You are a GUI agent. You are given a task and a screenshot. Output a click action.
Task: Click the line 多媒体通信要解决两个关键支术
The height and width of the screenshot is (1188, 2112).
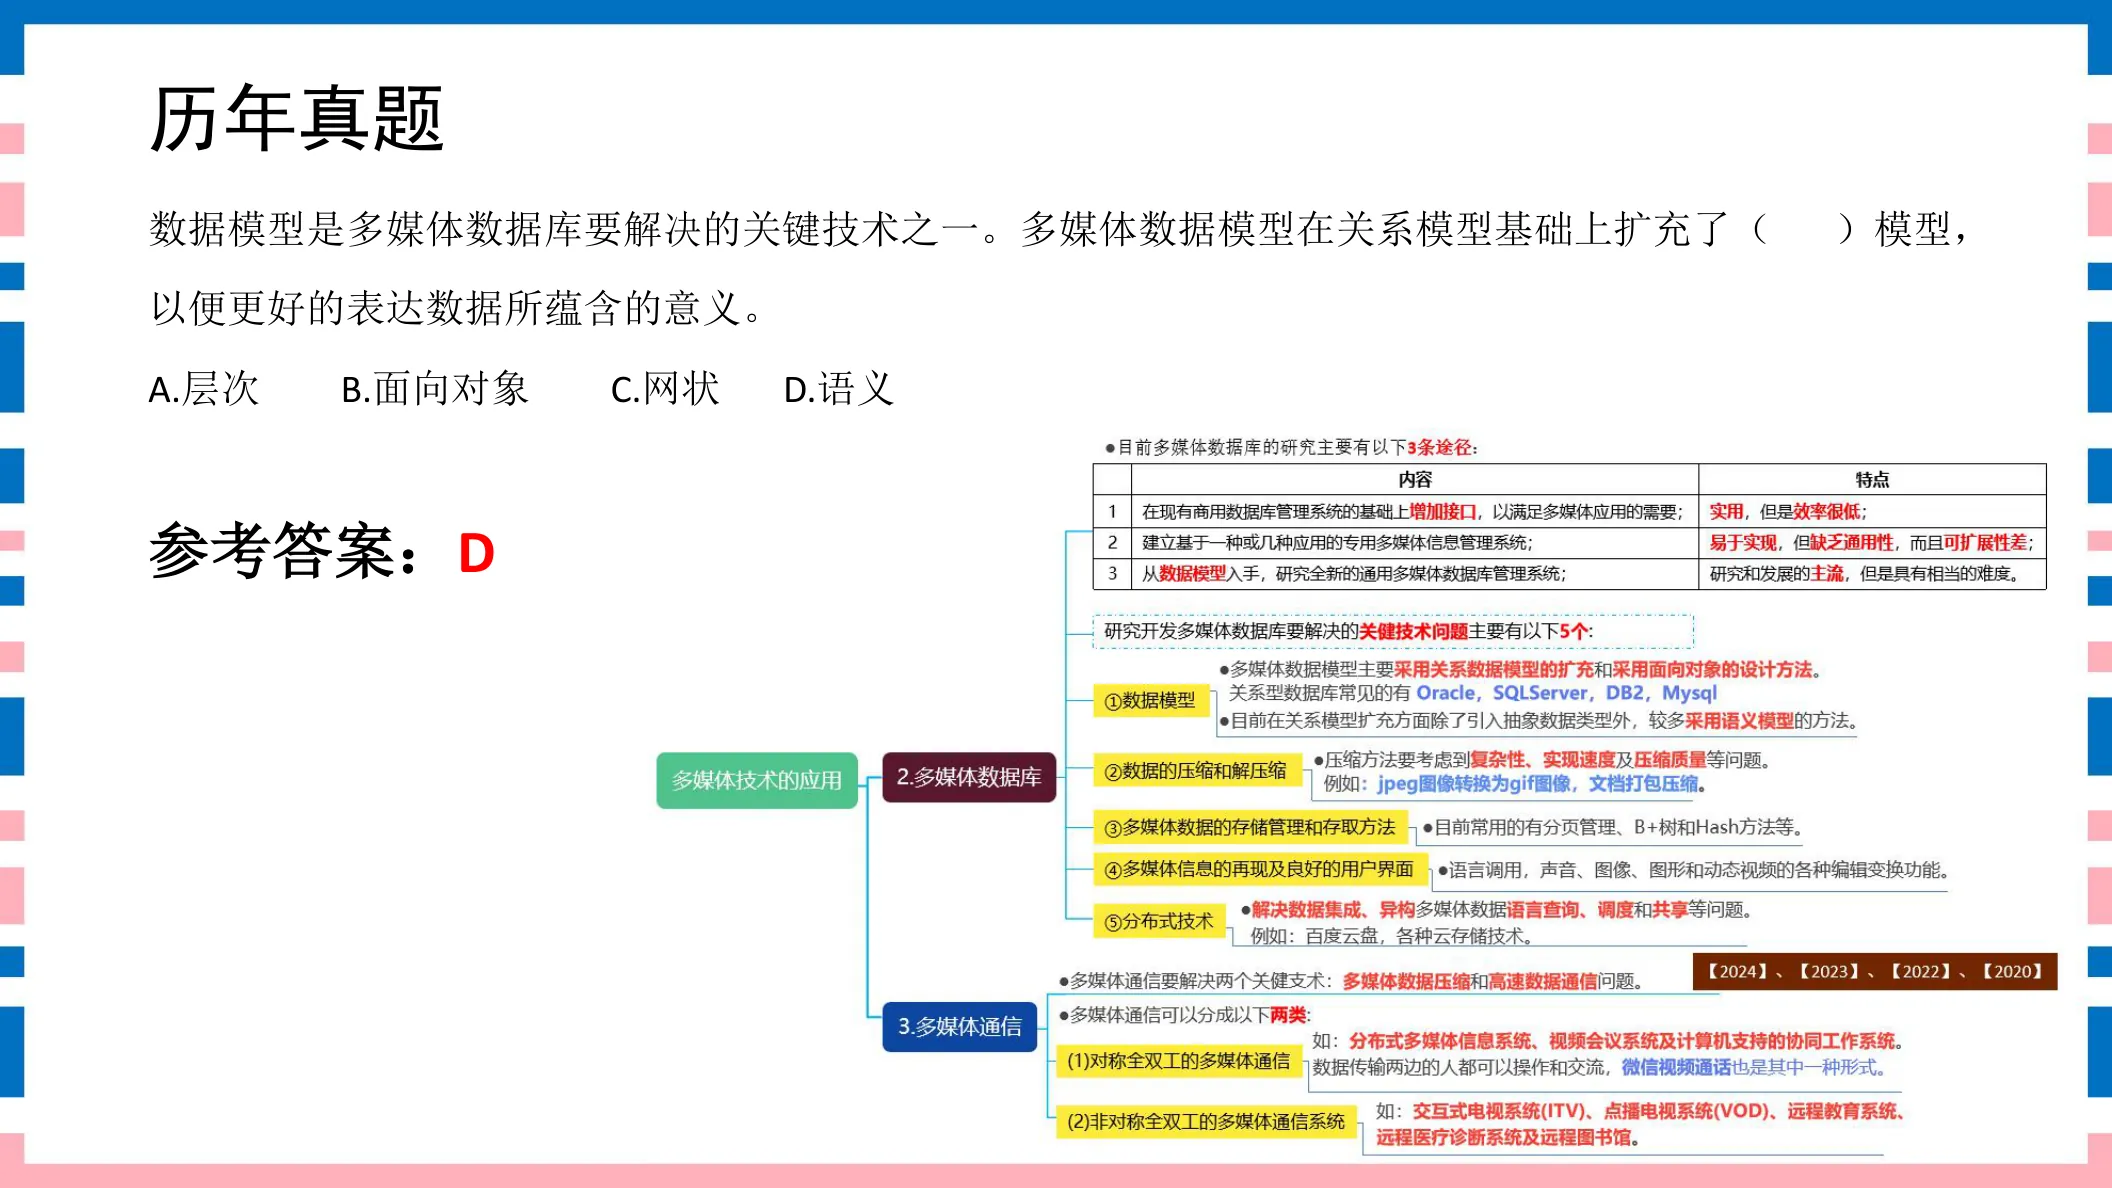click(x=1352, y=982)
